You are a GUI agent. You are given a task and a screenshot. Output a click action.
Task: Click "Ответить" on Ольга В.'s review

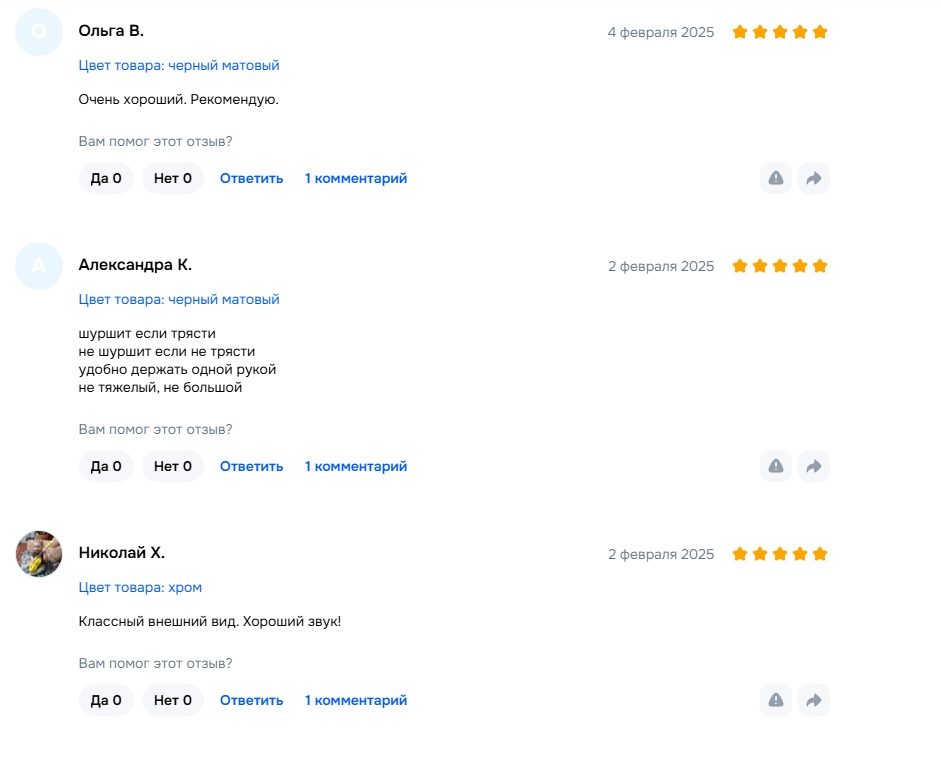tap(251, 178)
